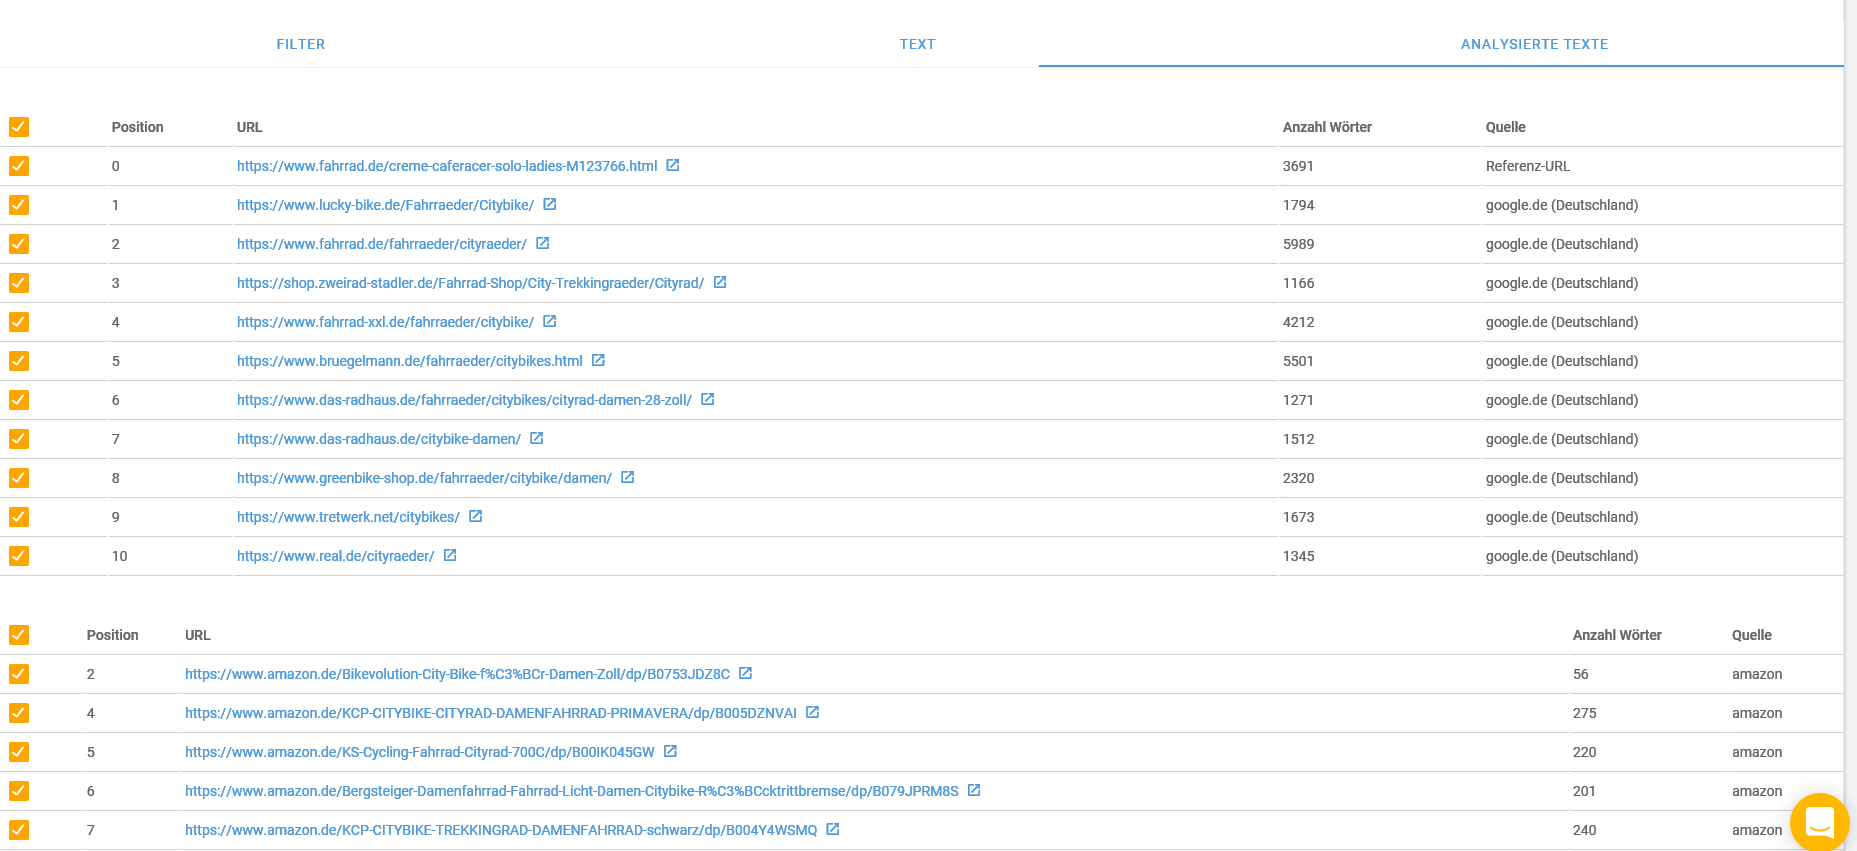Click external link icon next to fahrrad.de cityraeder
Image resolution: width=1857 pixels, height=851 pixels.
[543, 243]
